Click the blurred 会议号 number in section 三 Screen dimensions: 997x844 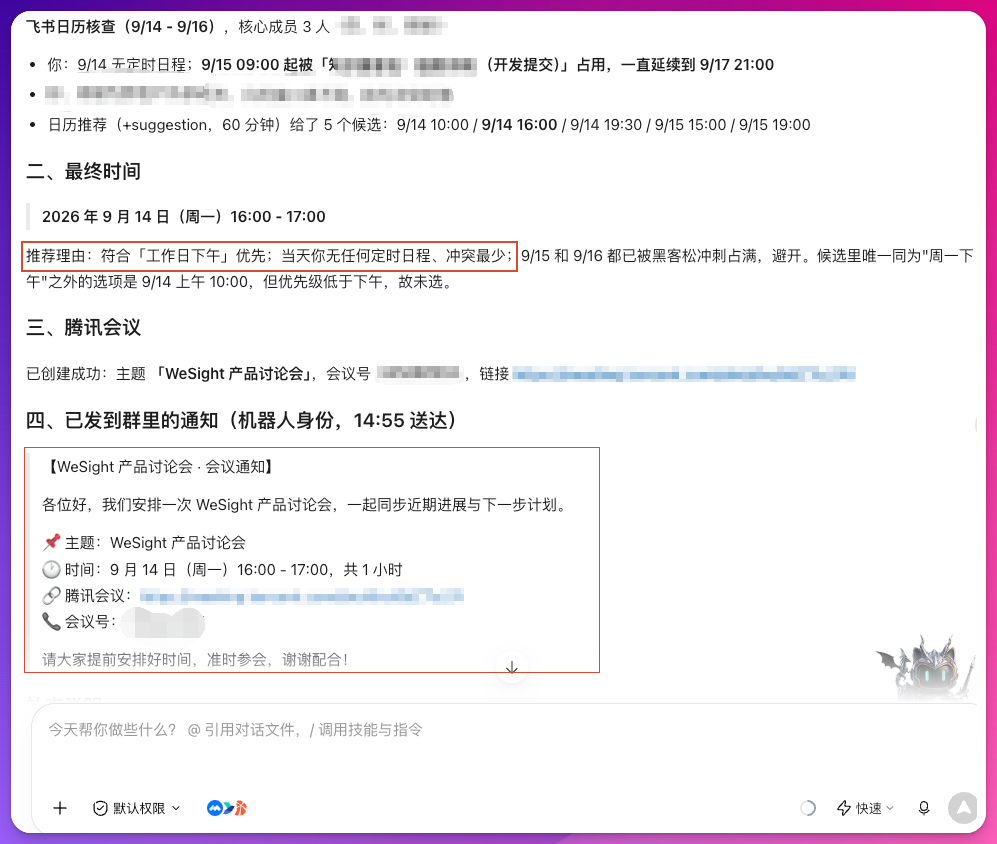point(418,373)
